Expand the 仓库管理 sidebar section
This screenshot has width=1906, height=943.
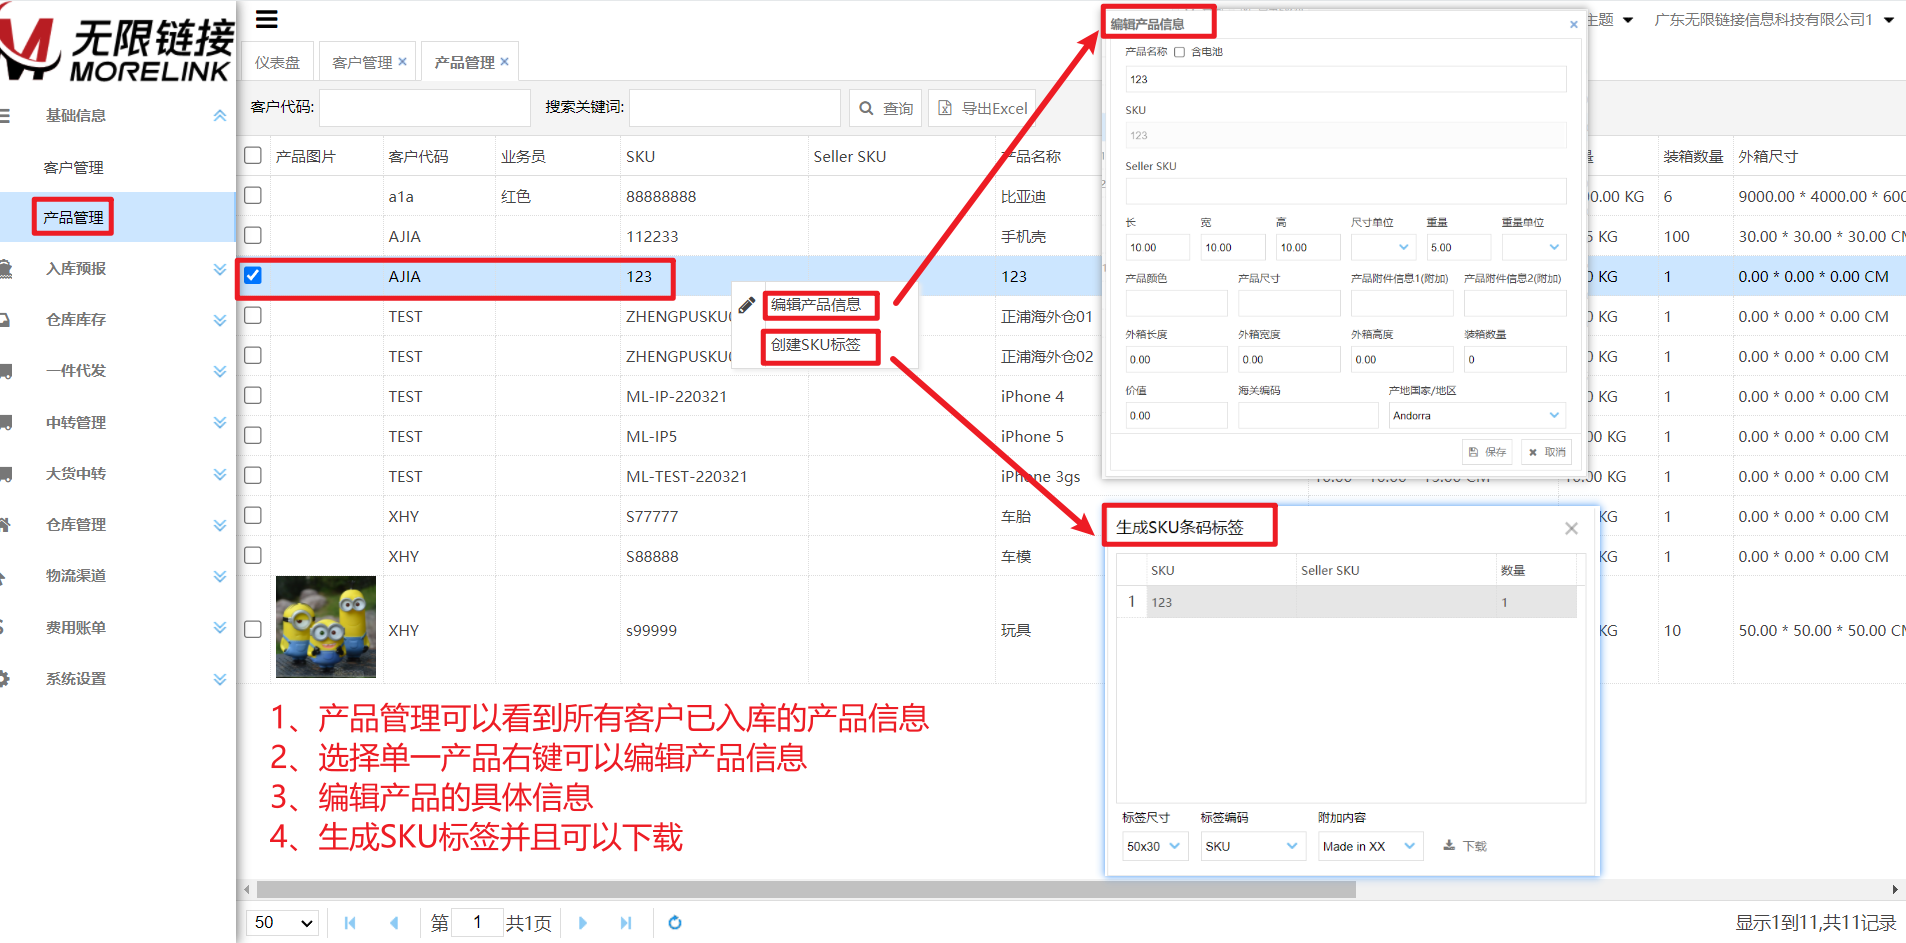coord(220,525)
